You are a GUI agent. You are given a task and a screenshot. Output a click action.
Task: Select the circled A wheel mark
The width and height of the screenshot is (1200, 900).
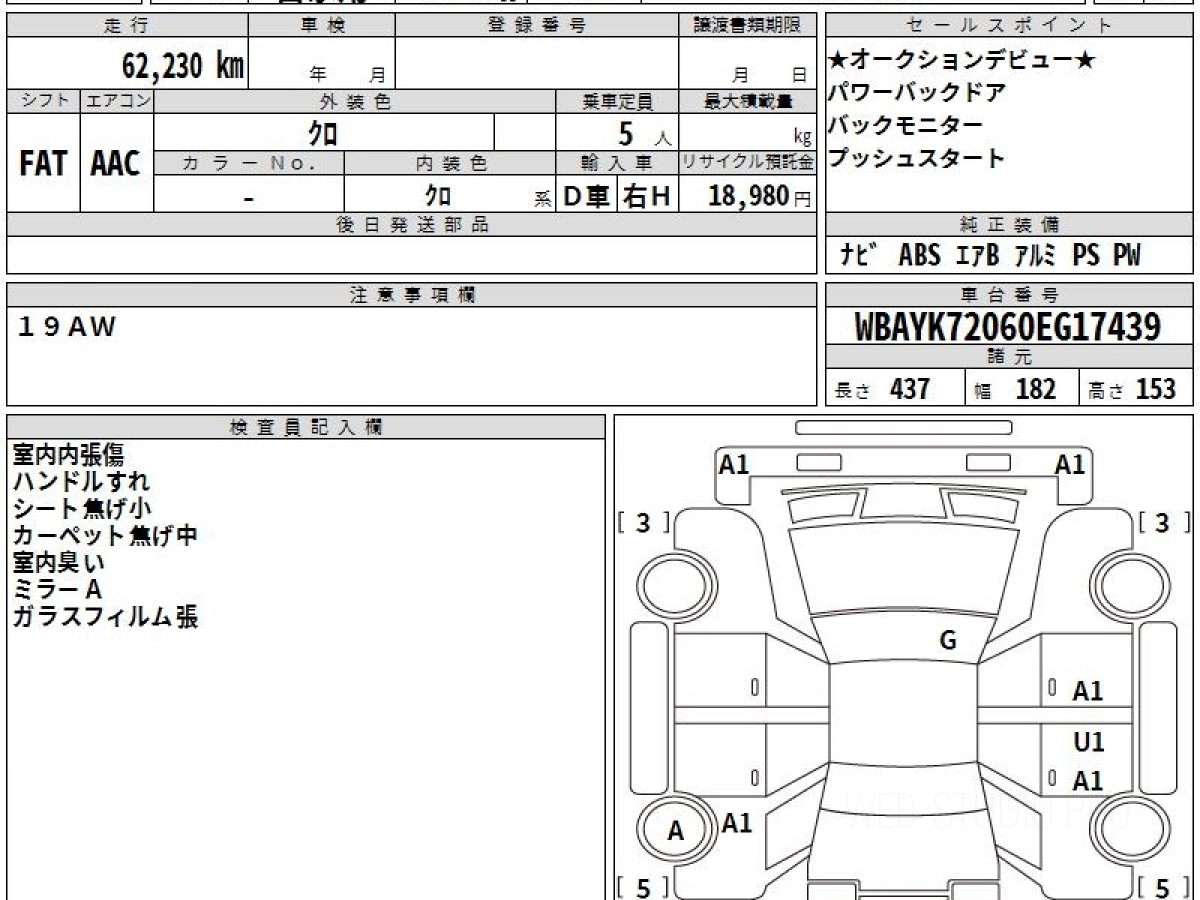675,831
